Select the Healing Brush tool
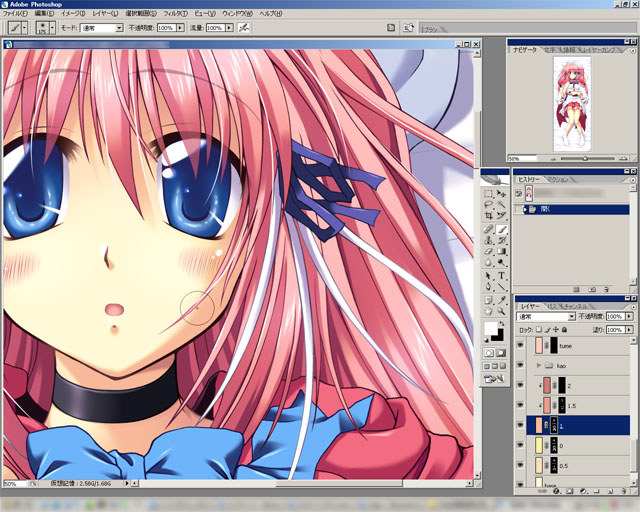This screenshot has width=640, height=512. click(488, 229)
